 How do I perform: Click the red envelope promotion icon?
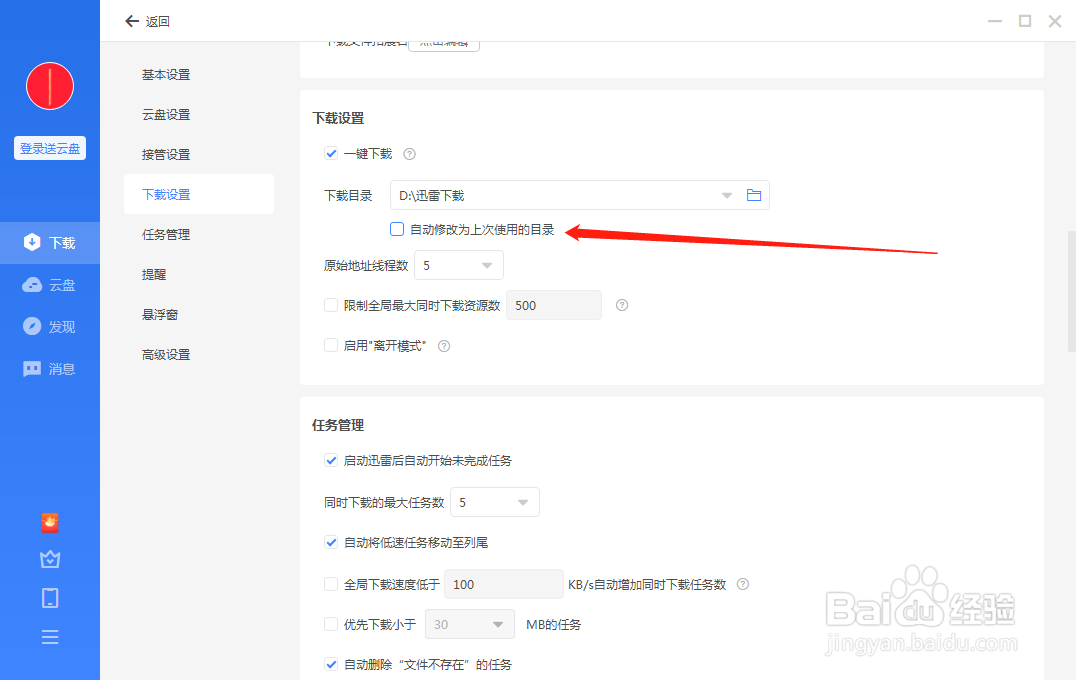(x=50, y=523)
